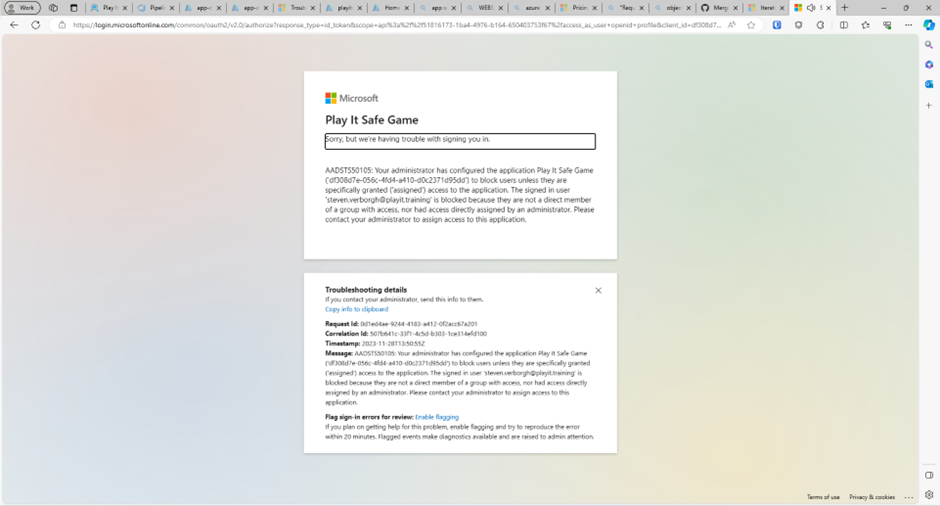Image resolution: width=940 pixels, height=506 pixels.
Task: Click the sidebar Search icon
Action: (x=929, y=45)
